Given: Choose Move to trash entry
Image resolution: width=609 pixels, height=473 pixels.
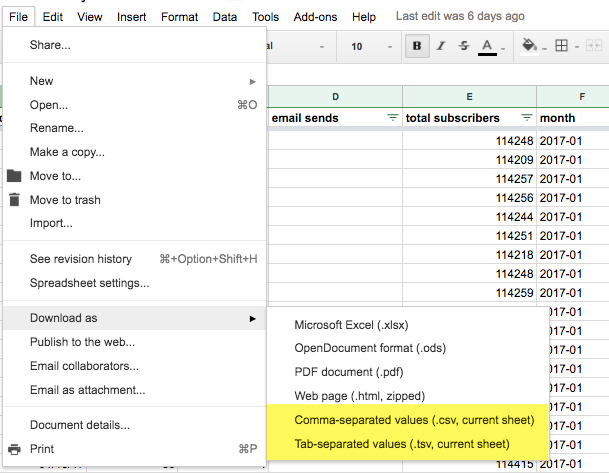Looking at the screenshot, I should tap(134, 200).
